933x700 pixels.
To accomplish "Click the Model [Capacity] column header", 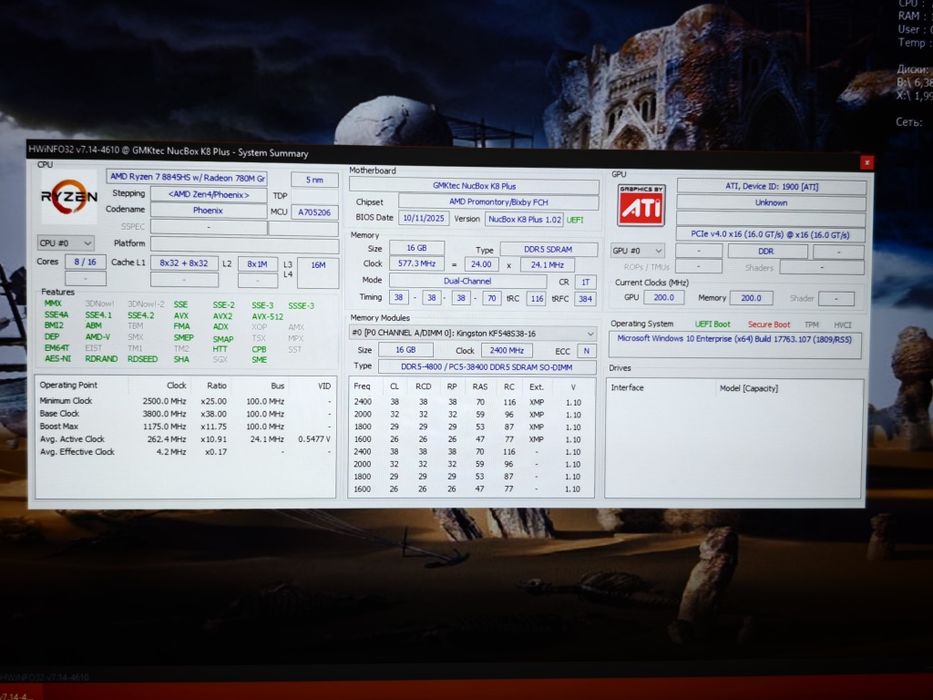I will pos(749,388).
